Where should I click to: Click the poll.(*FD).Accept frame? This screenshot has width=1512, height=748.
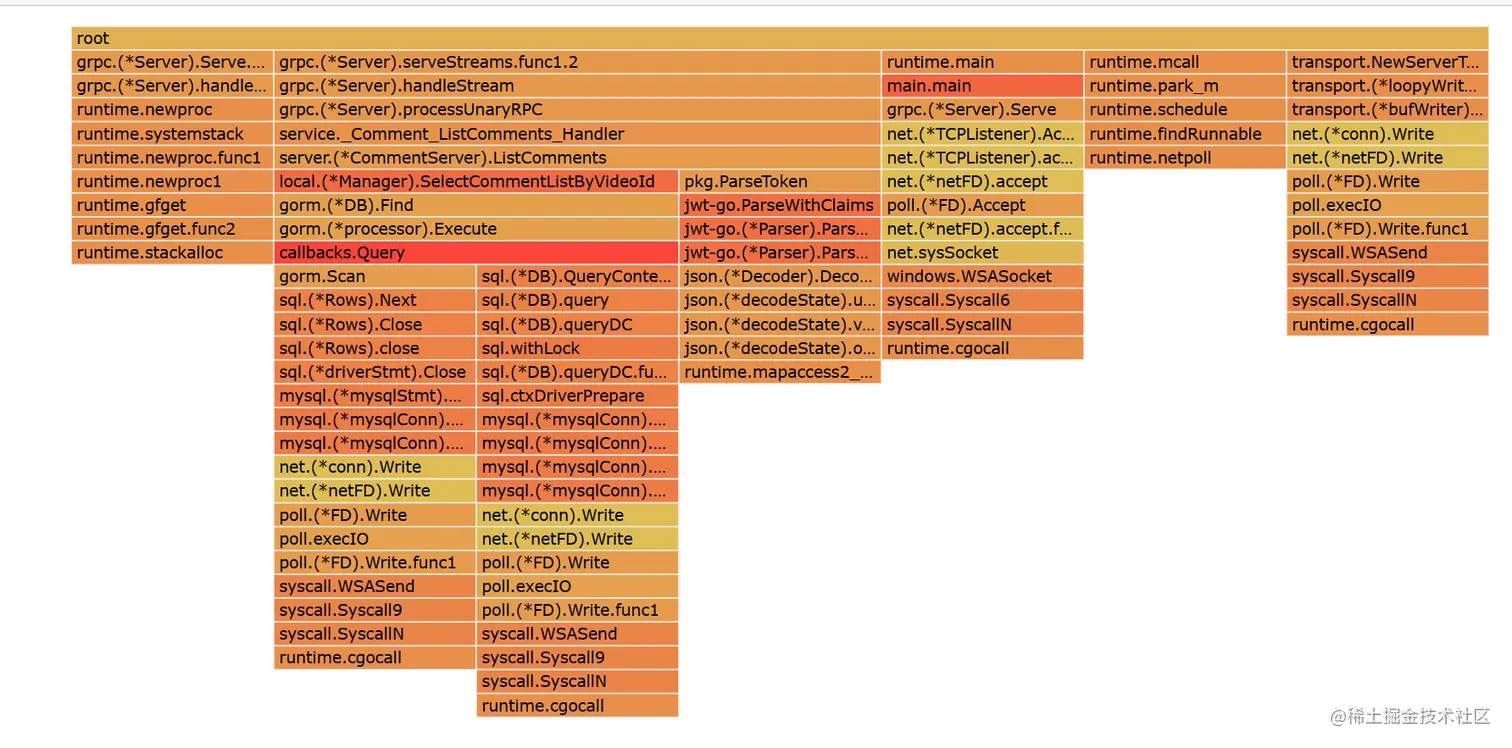click(x=983, y=205)
